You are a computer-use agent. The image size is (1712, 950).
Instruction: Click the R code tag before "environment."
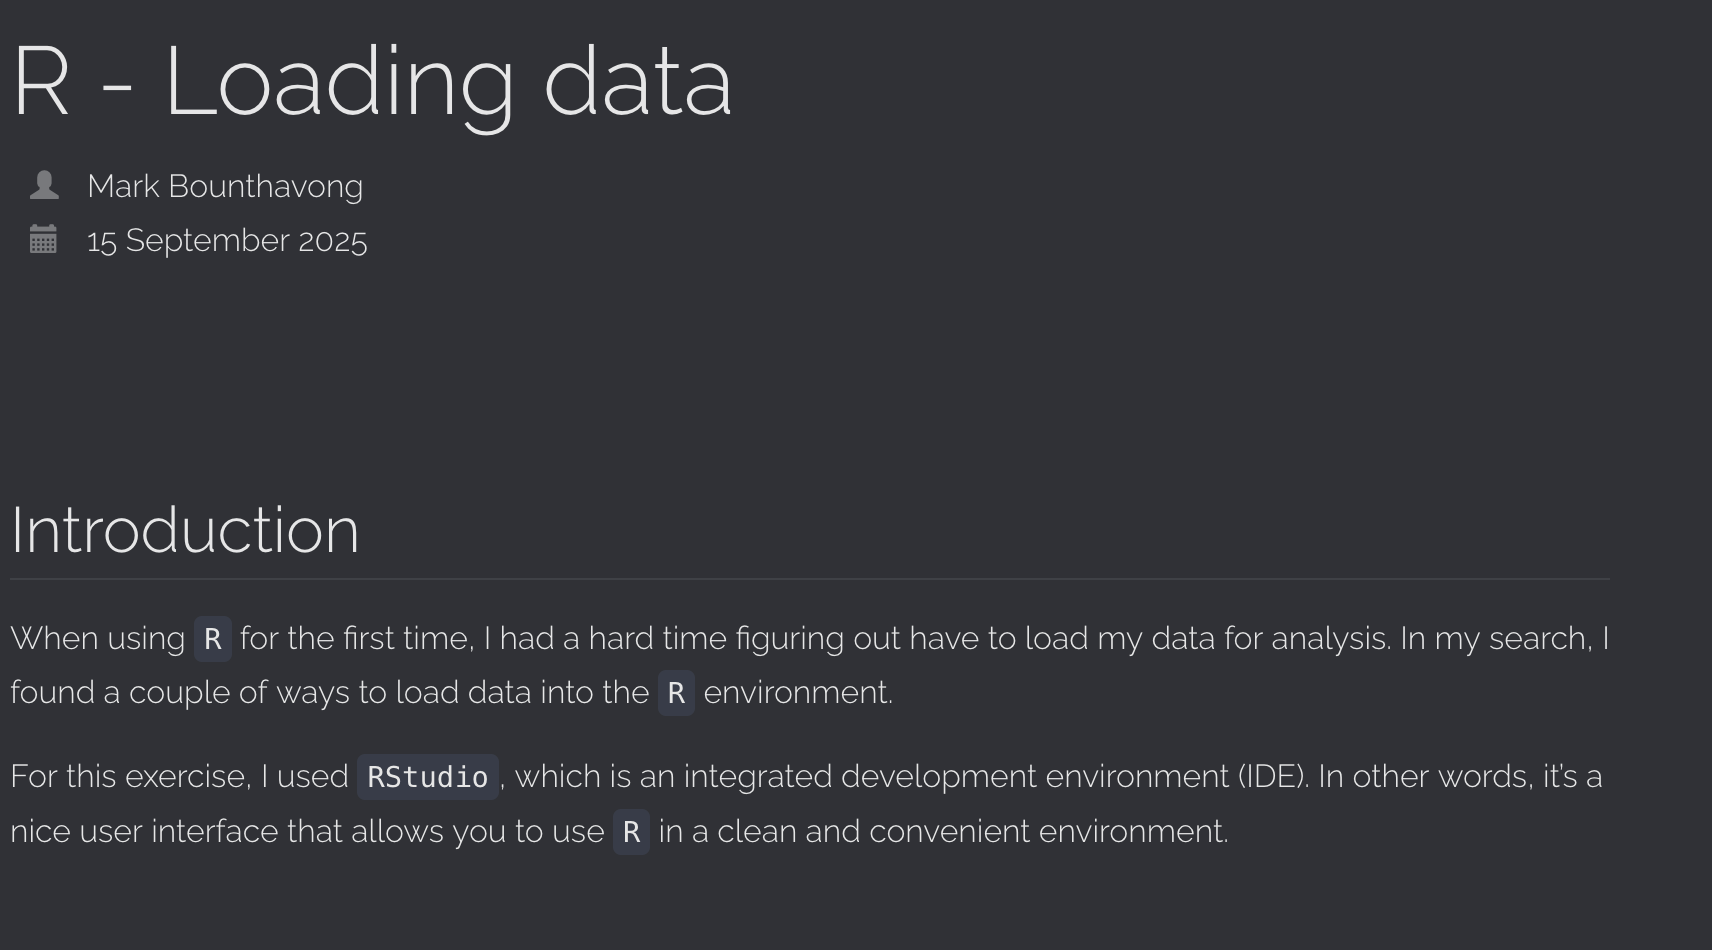tap(676, 693)
